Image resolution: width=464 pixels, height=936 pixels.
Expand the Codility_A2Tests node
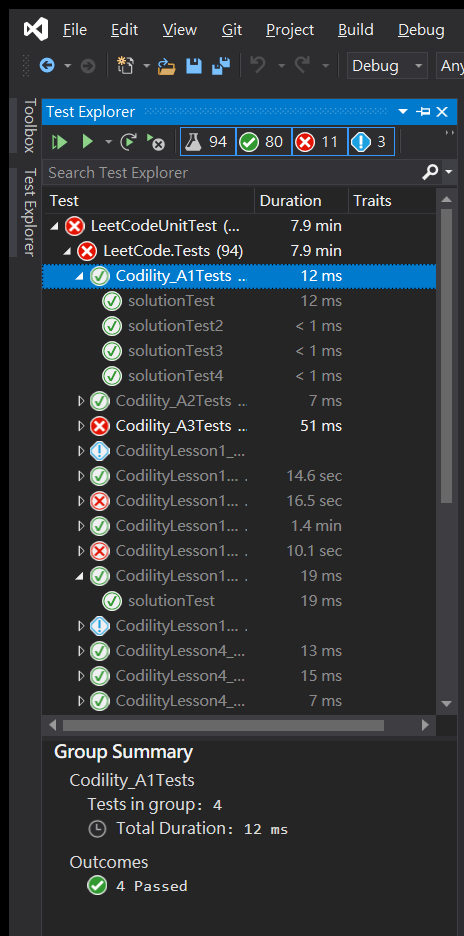tap(81, 401)
